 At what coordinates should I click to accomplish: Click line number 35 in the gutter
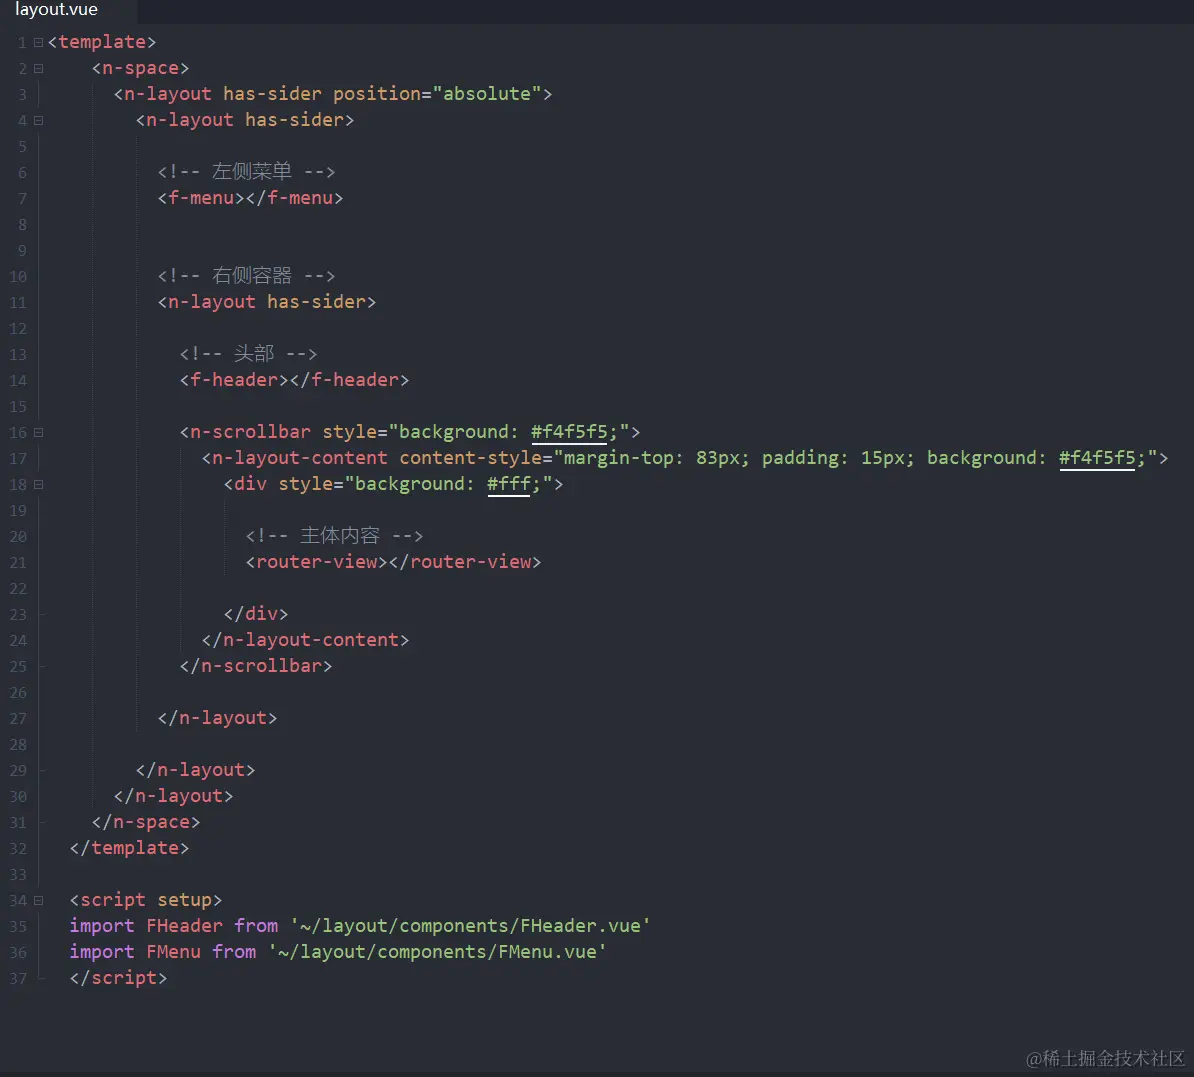tap(18, 926)
